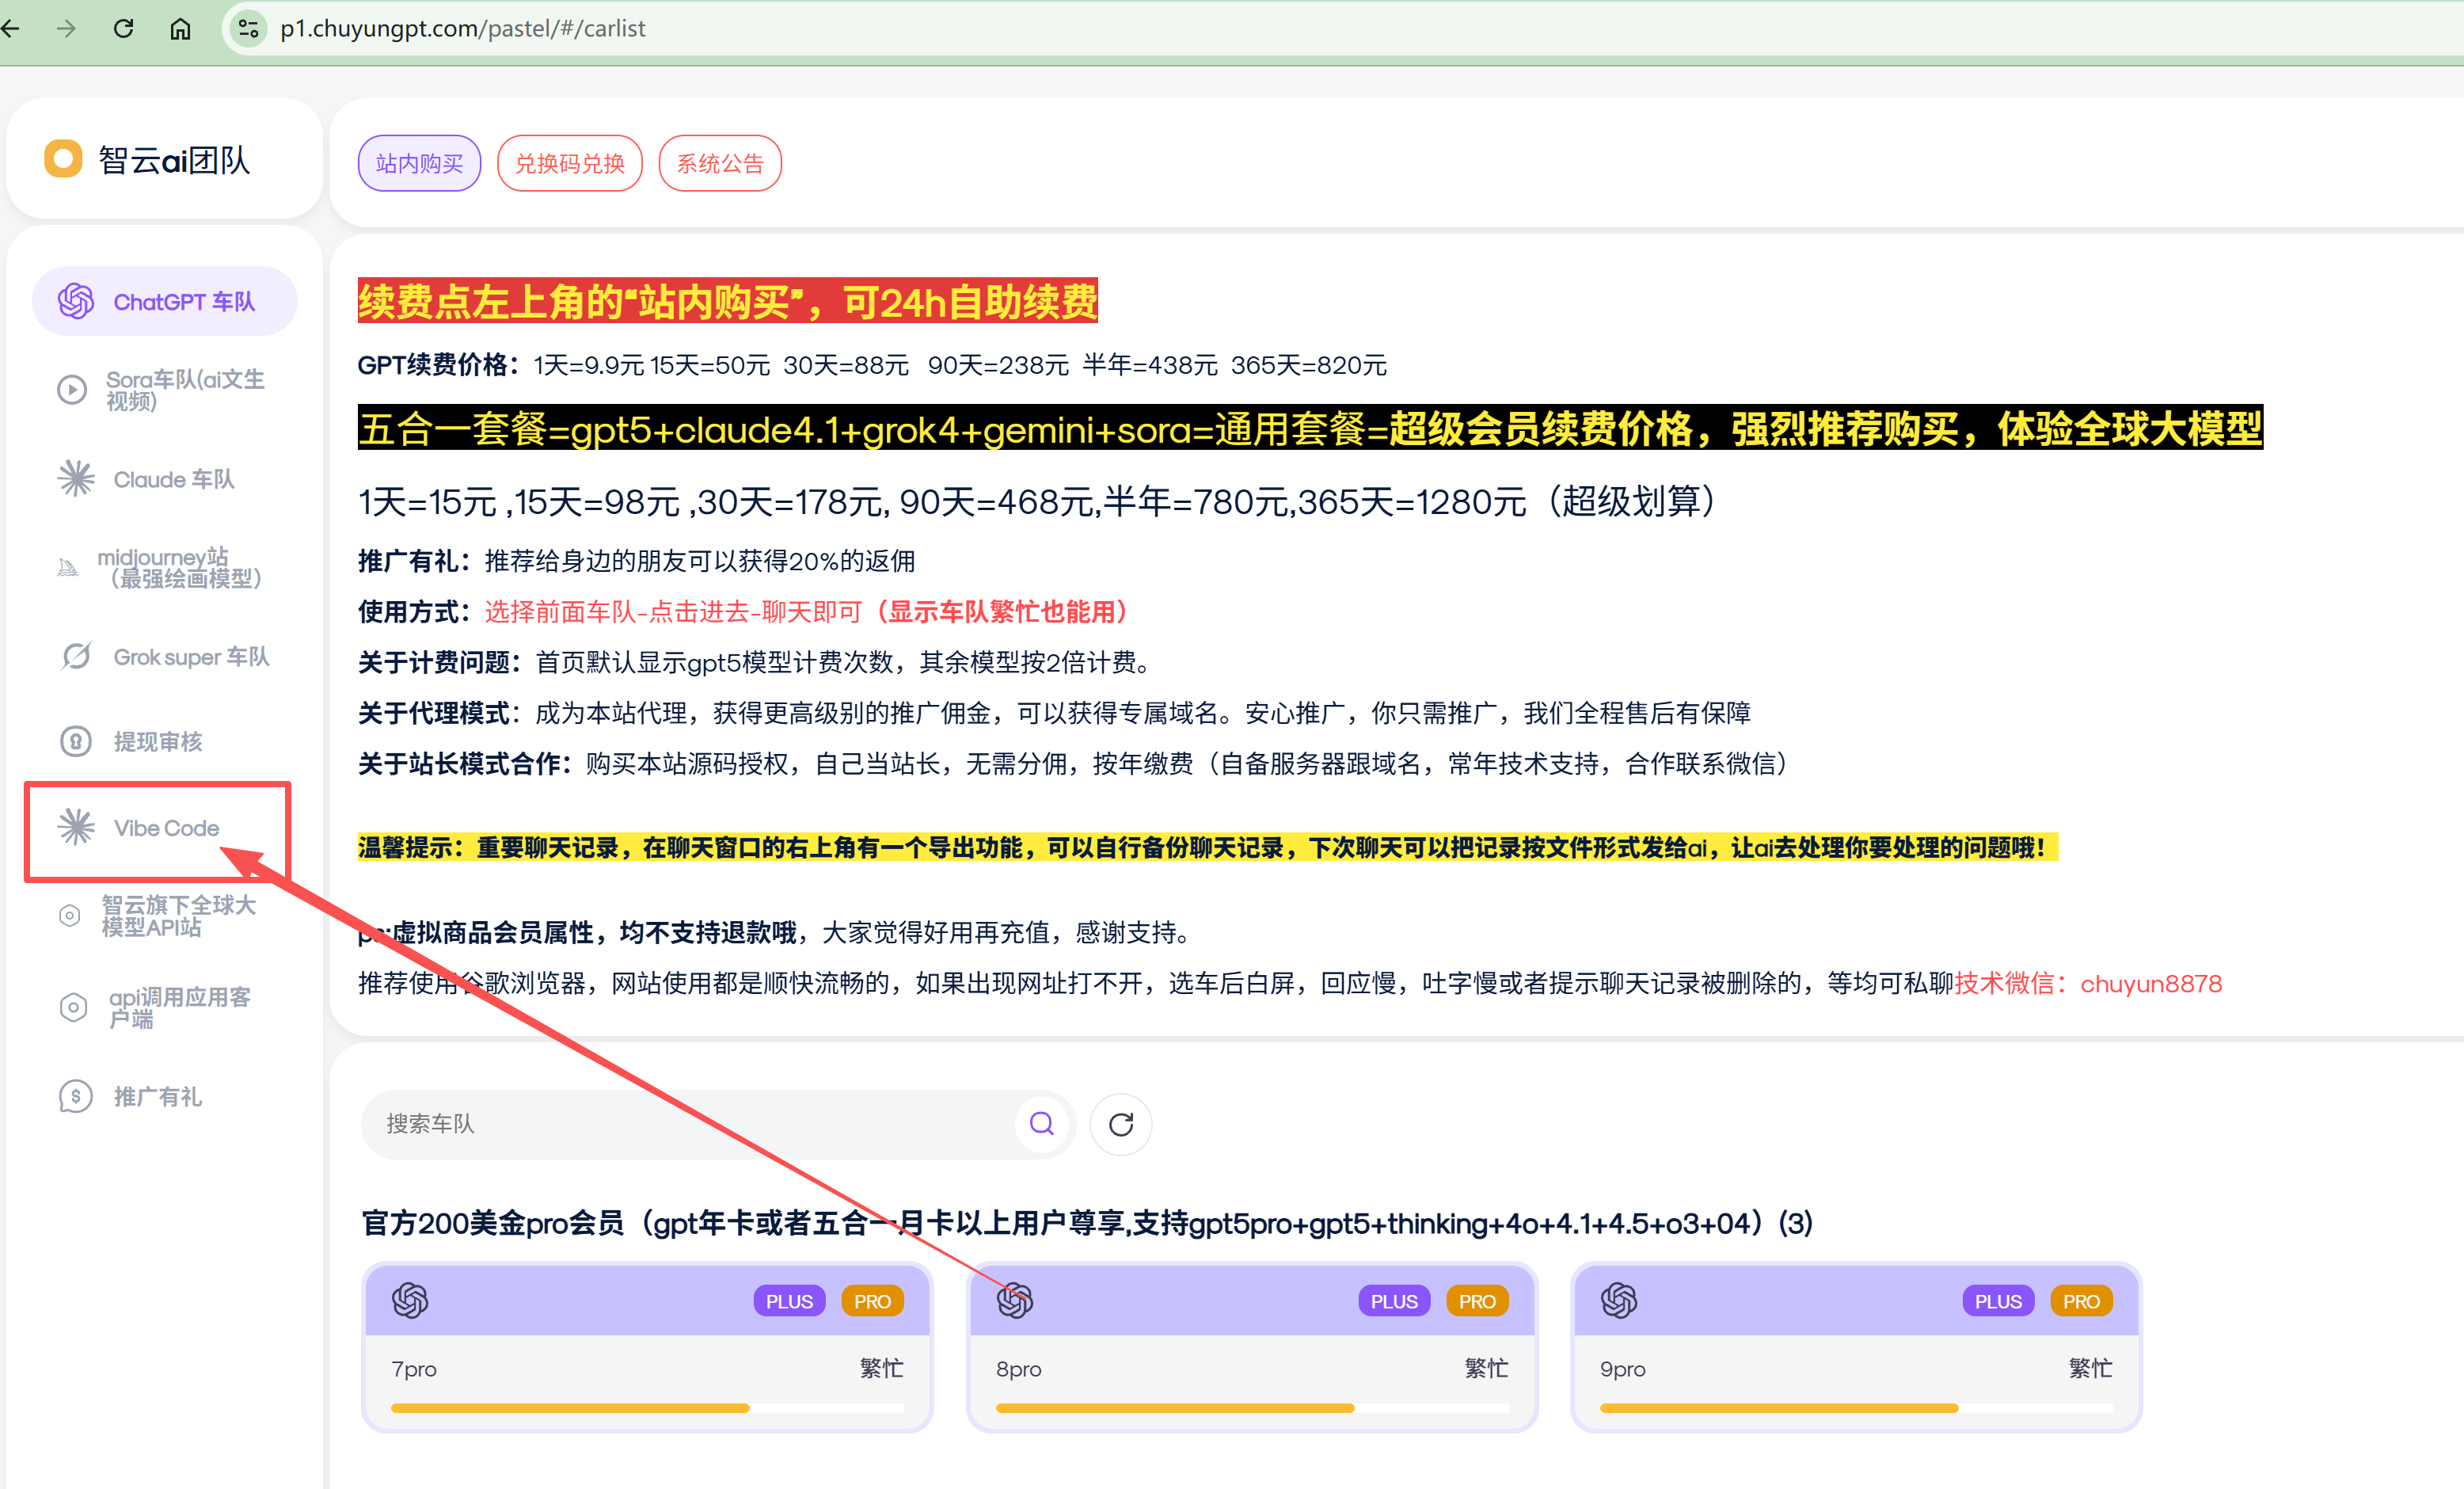The width and height of the screenshot is (2464, 1489).
Task: Switch to 兑换码兑换 tab
Action: 569,163
